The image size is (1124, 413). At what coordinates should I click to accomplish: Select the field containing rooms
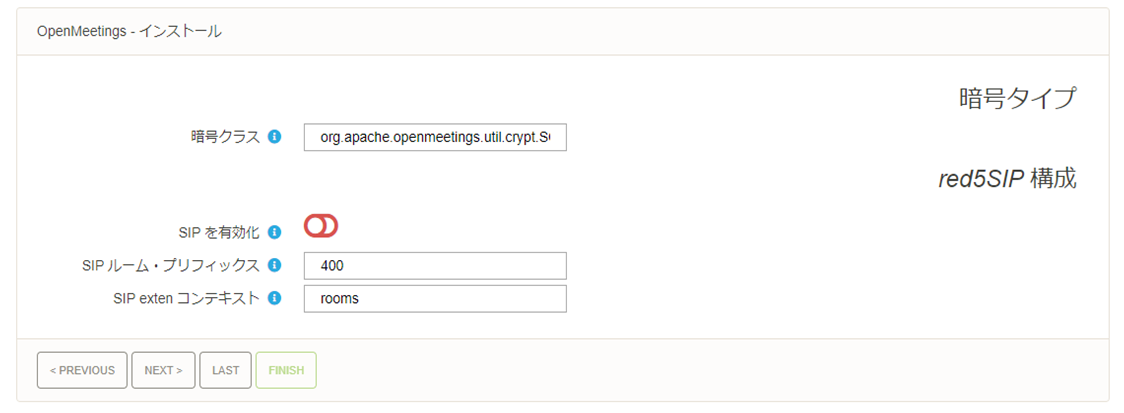click(x=435, y=298)
